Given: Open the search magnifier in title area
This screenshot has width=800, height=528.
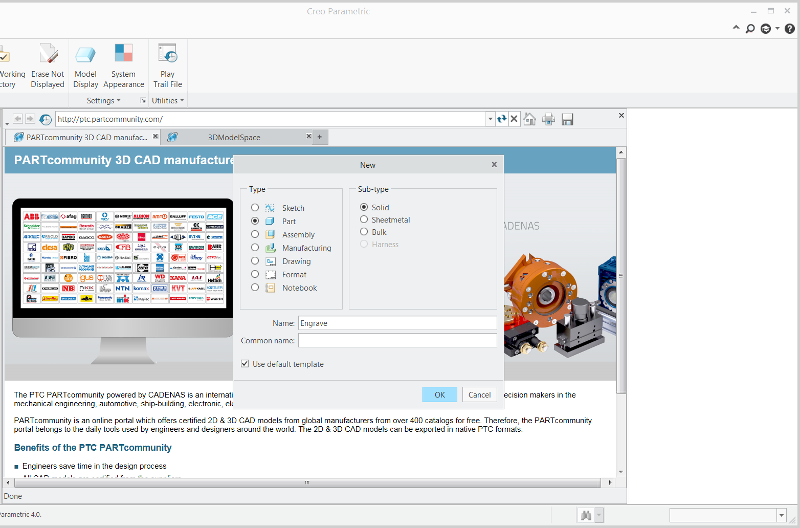Looking at the screenshot, I should (x=750, y=29).
